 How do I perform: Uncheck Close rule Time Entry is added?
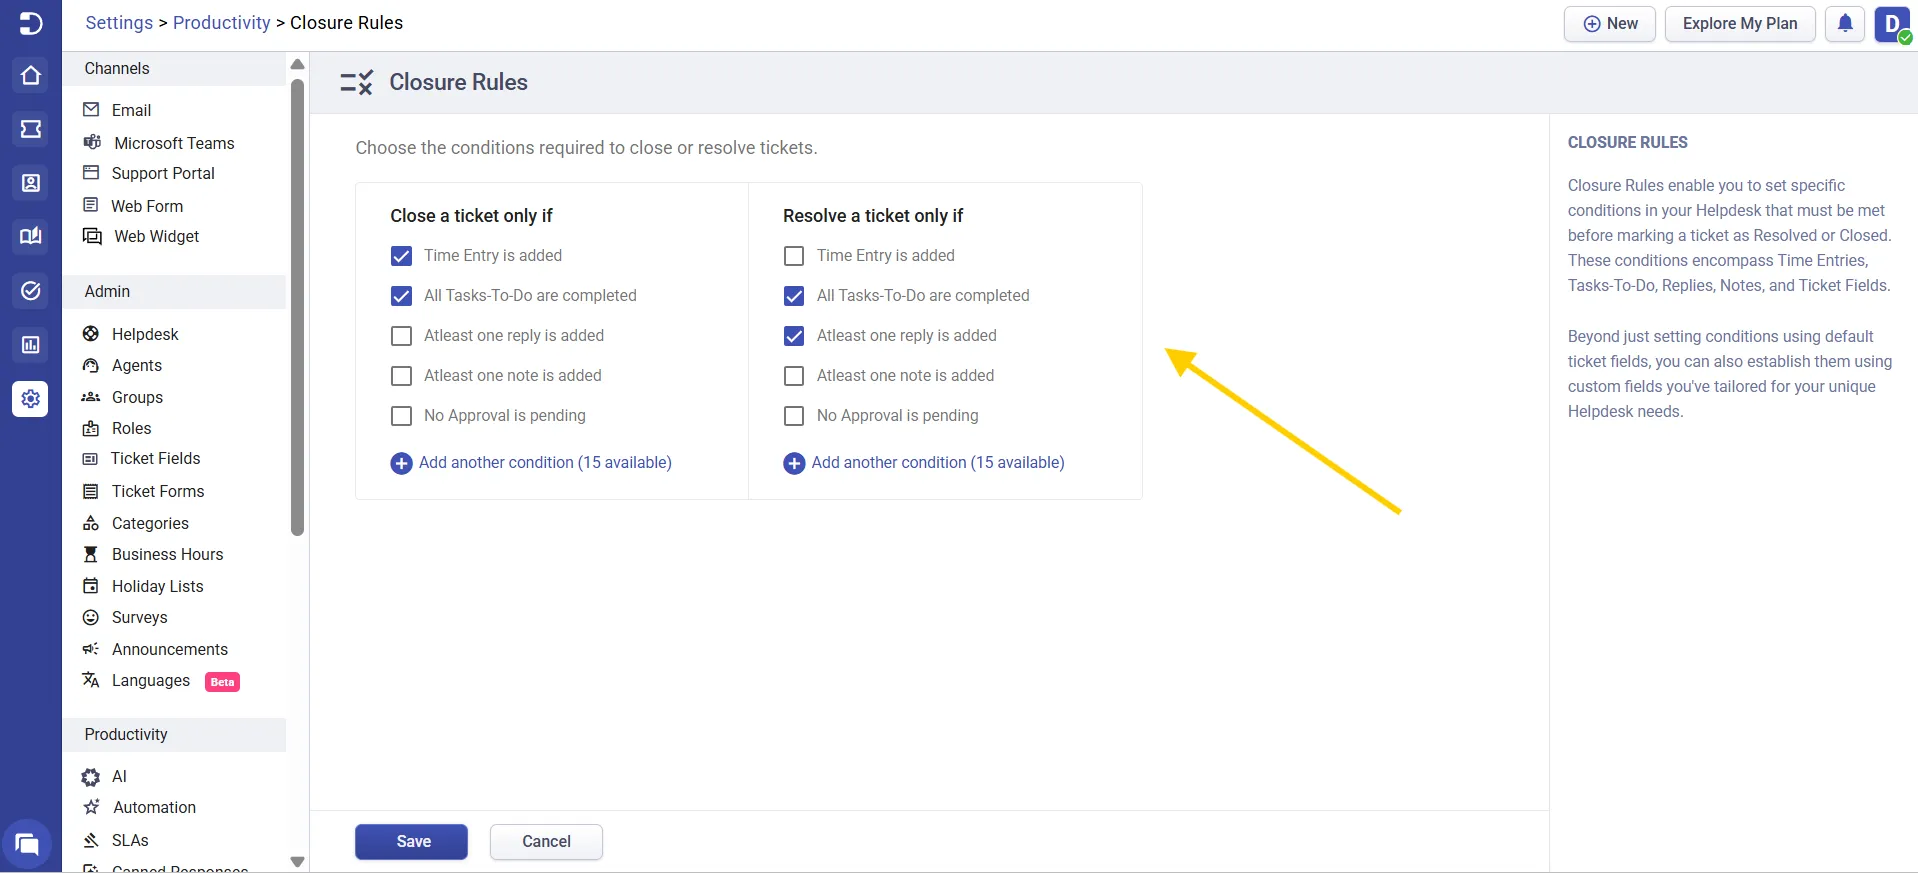(x=401, y=256)
